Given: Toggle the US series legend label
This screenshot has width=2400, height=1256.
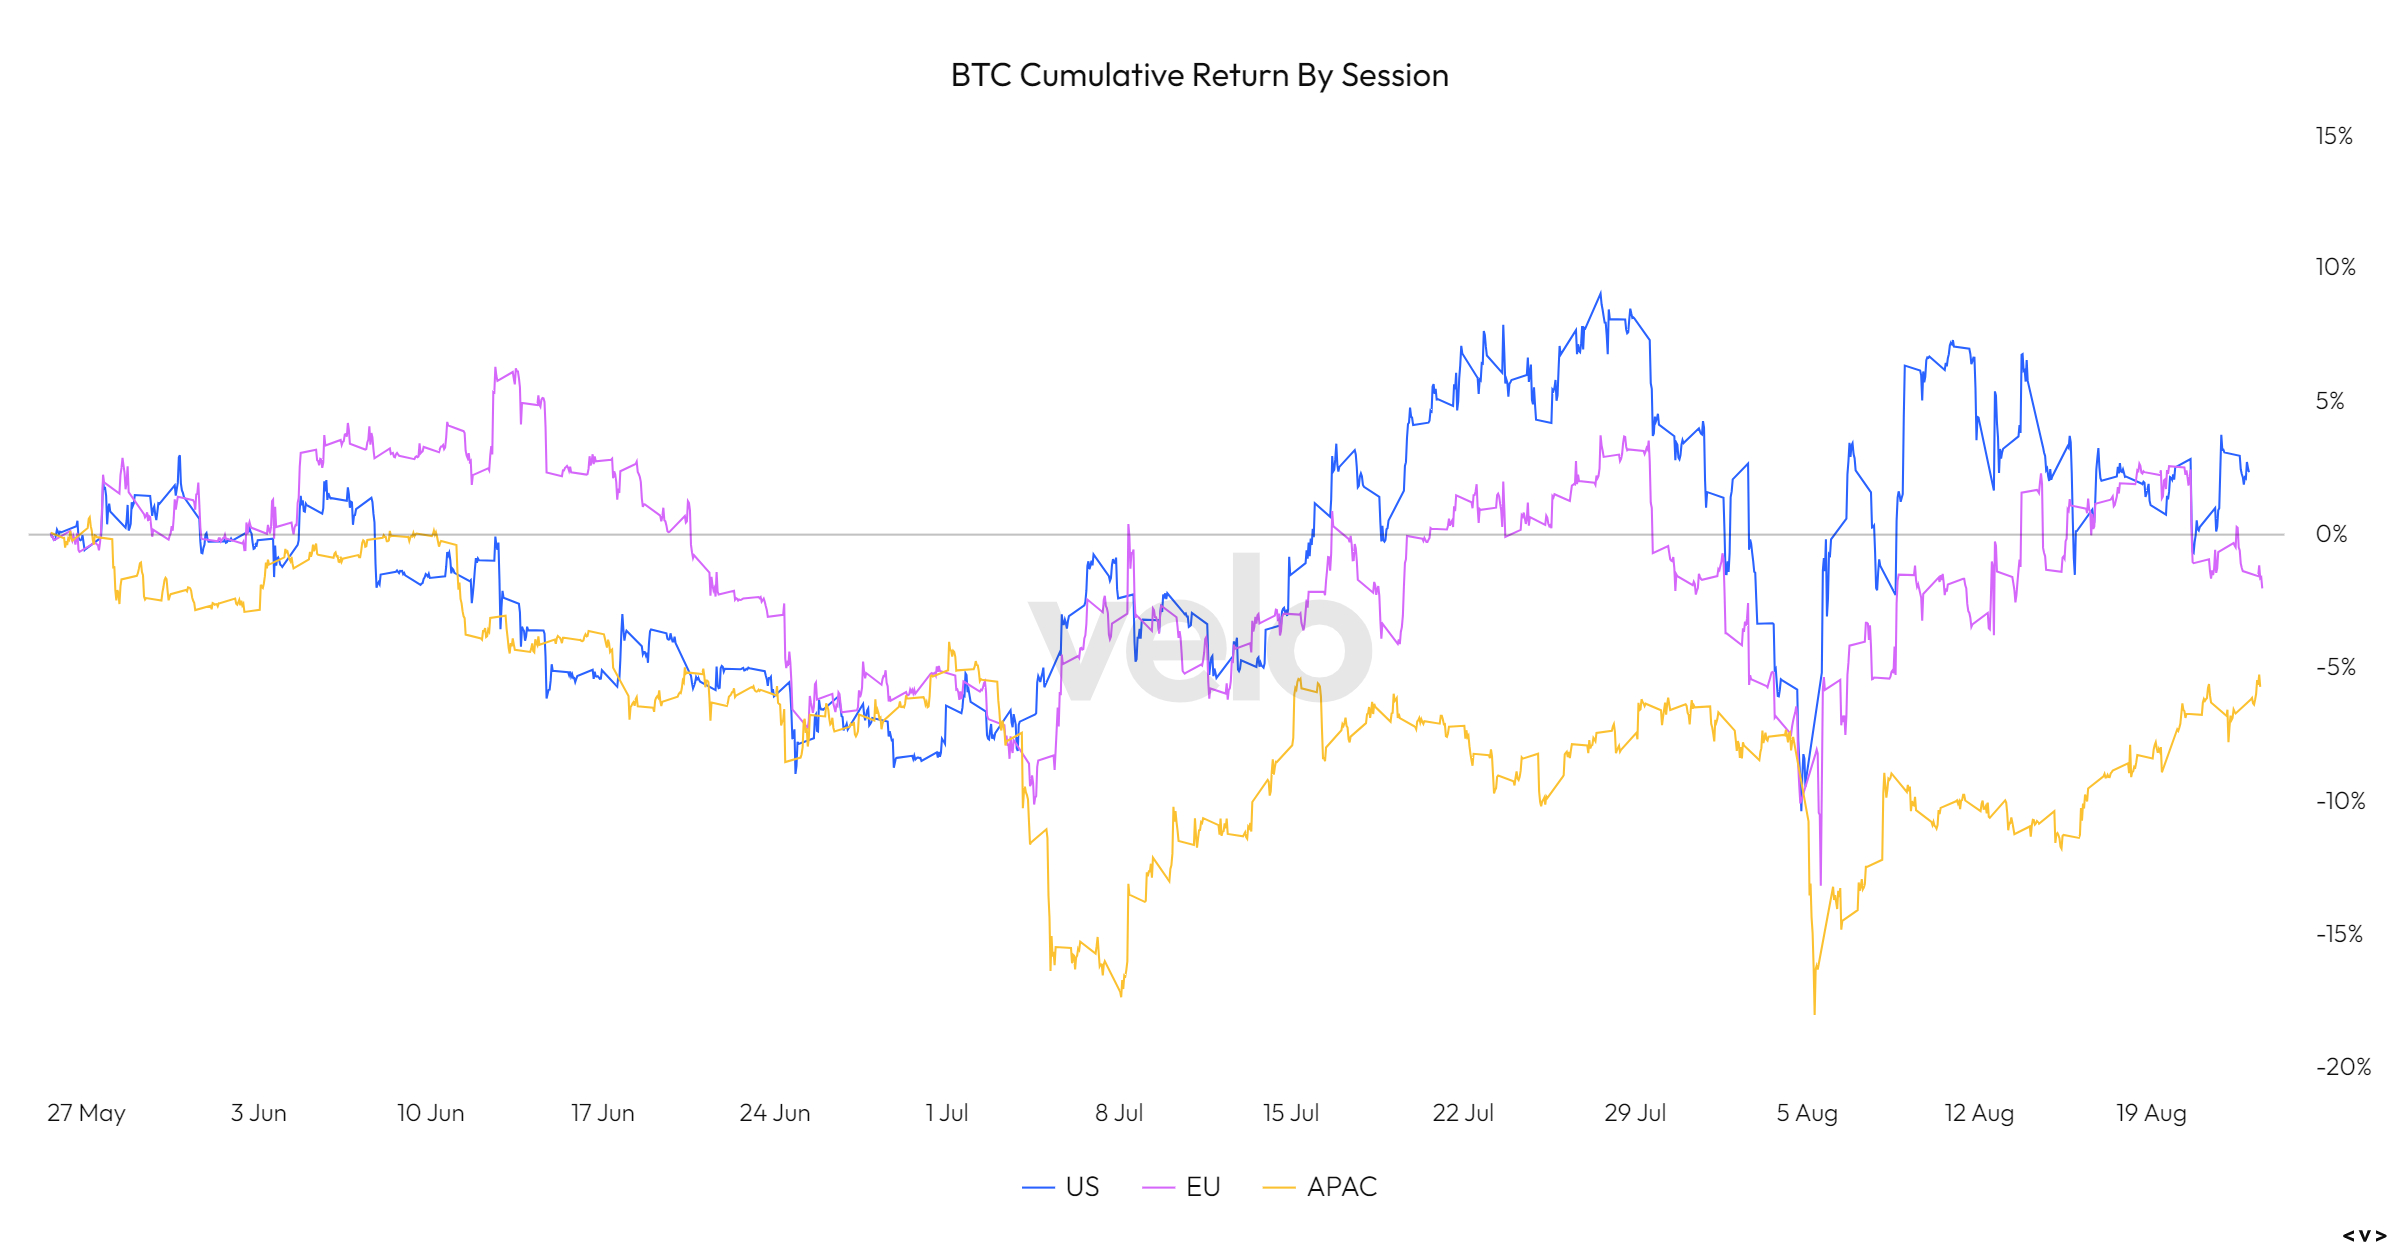Looking at the screenshot, I should point(1082,1187).
